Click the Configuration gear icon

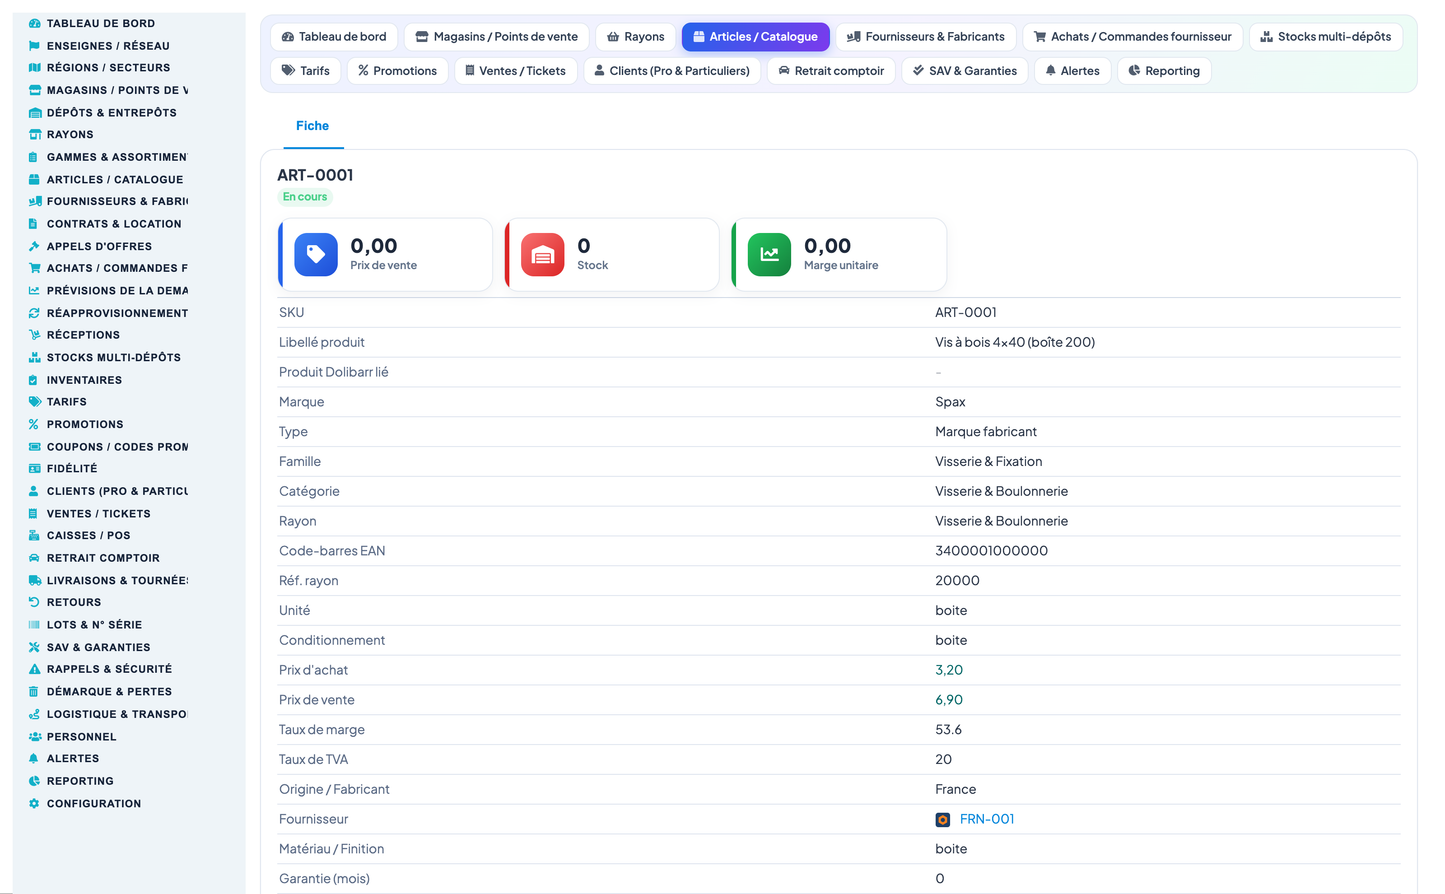pyautogui.click(x=35, y=804)
